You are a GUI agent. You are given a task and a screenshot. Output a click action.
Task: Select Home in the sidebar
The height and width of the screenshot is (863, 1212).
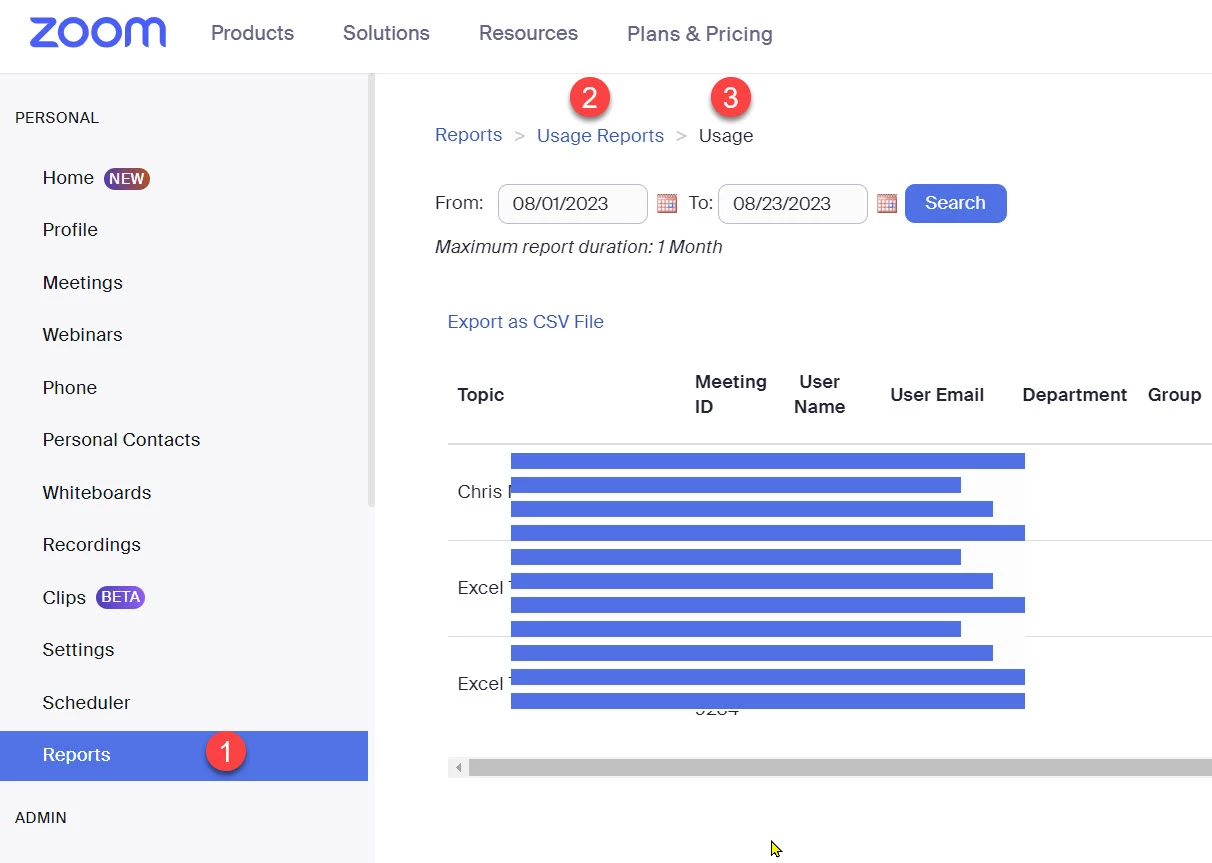point(68,178)
